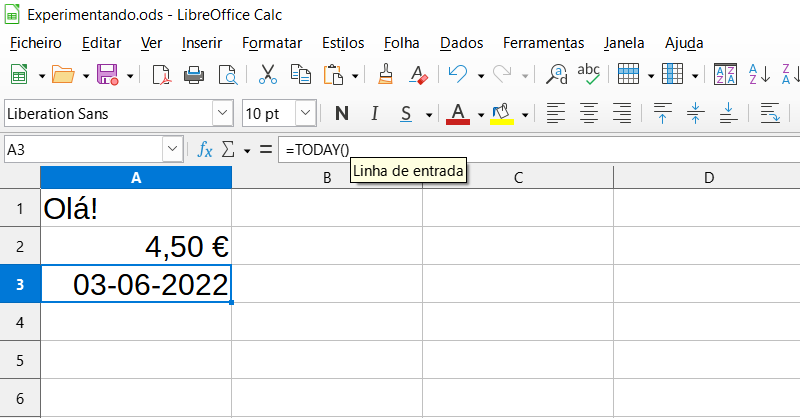Click Clear Direct Formatting icon
Image resolution: width=800 pixels, height=418 pixels.
(x=418, y=75)
